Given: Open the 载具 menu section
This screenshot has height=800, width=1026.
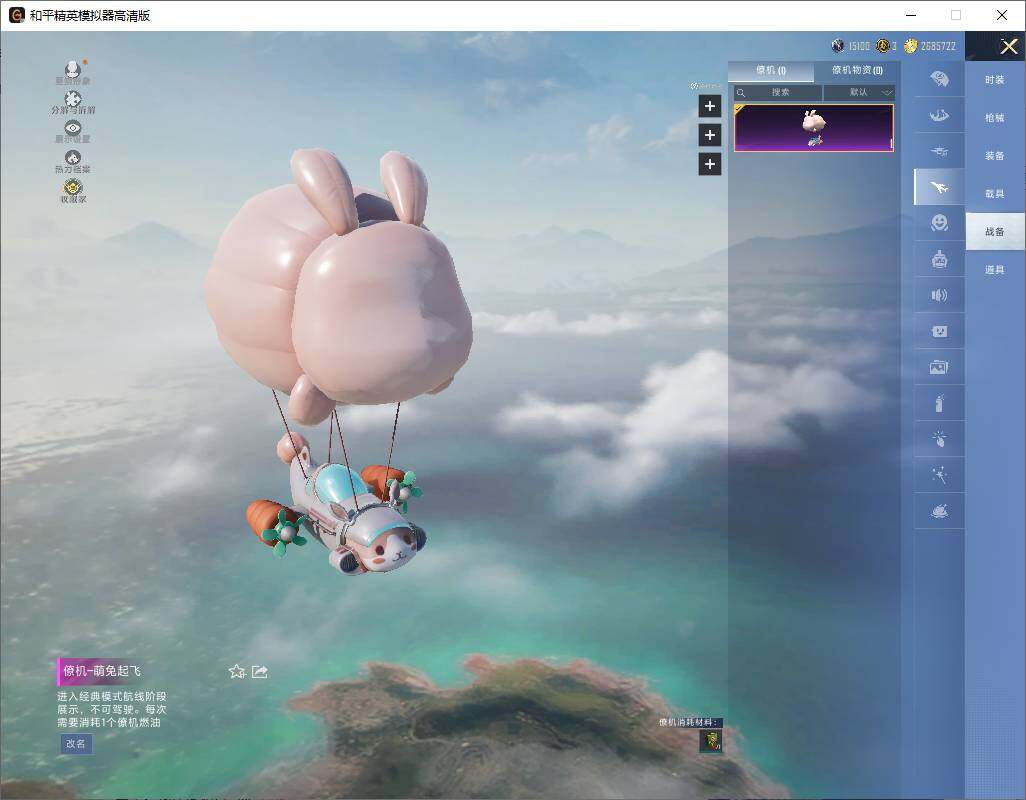Looking at the screenshot, I should [x=995, y=194].
